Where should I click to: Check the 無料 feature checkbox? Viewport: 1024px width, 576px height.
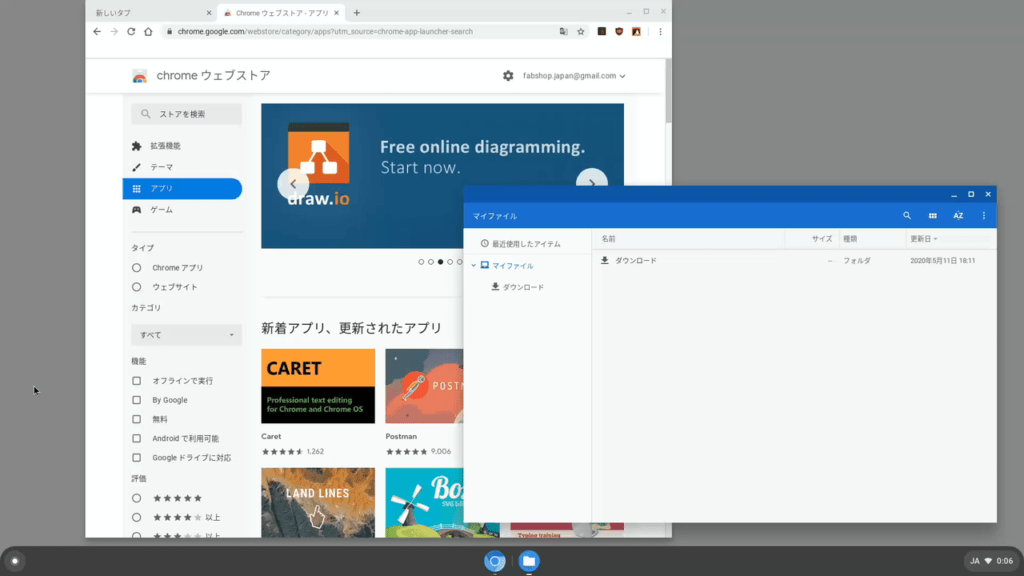[136, 419]
